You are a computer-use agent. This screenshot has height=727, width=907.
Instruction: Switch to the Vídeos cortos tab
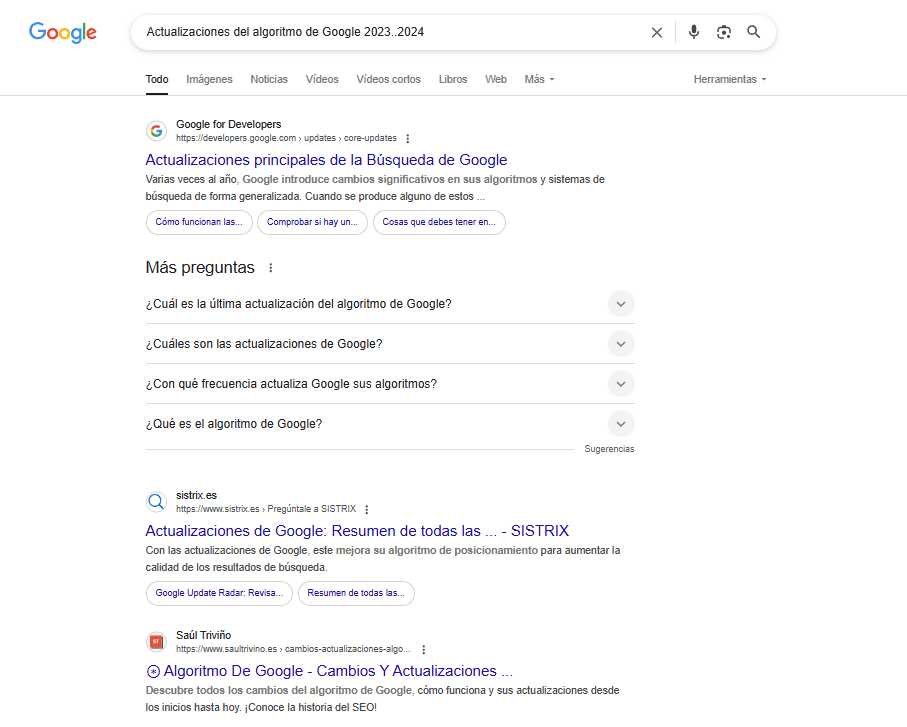pyautogui.click(x=389, y=79)
